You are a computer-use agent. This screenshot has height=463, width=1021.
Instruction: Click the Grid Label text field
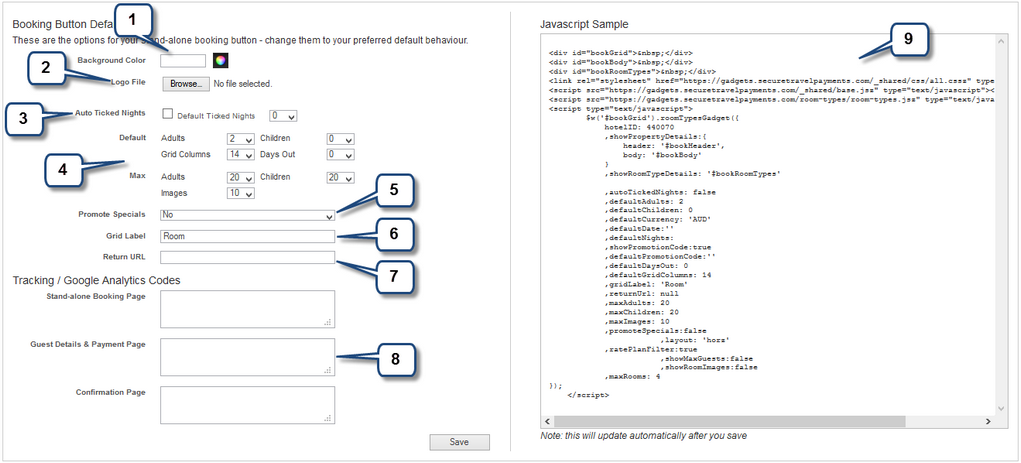[247, 236]
